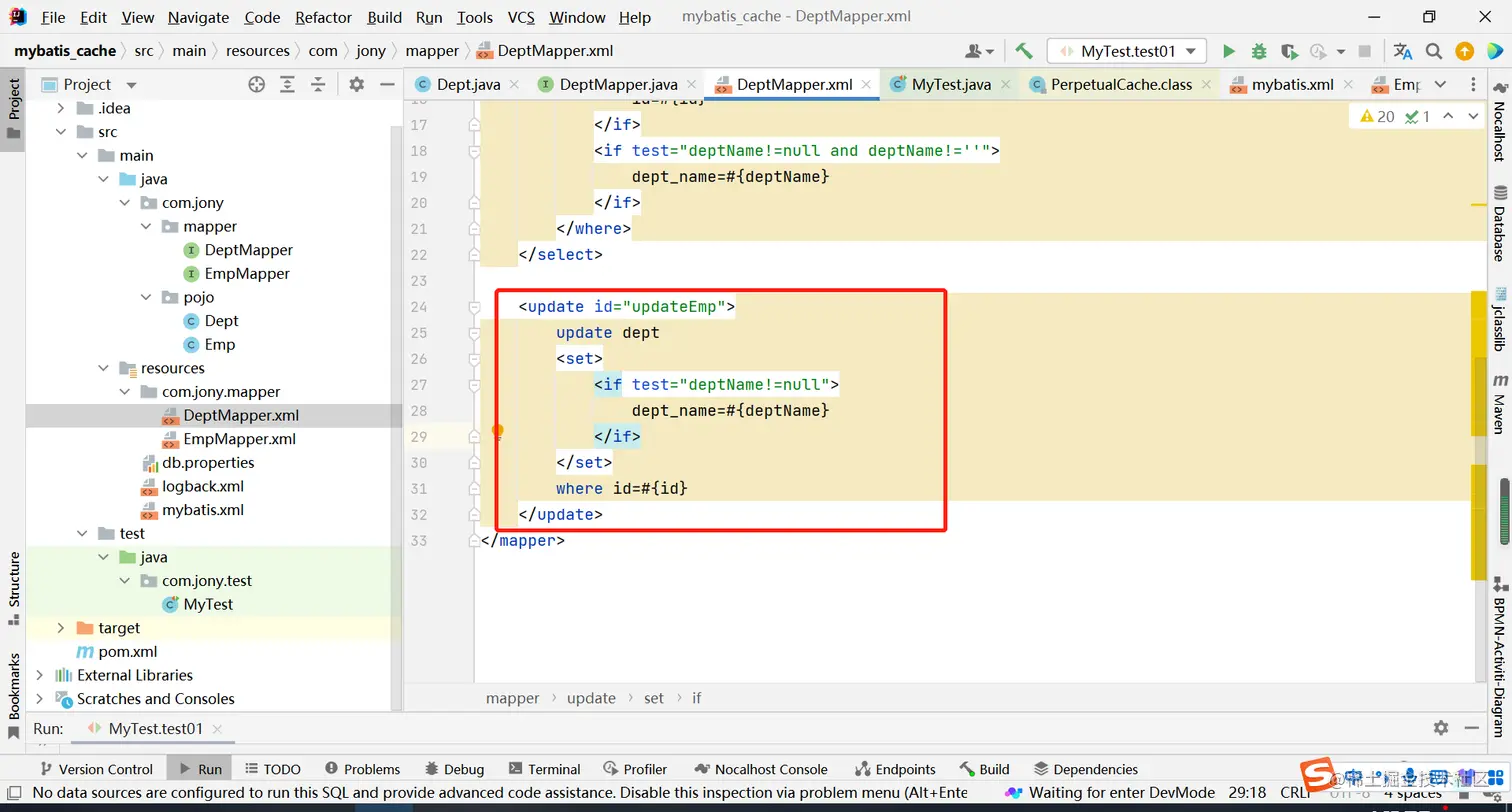Select opened file in Project panel (target icon)

(257, 85)
